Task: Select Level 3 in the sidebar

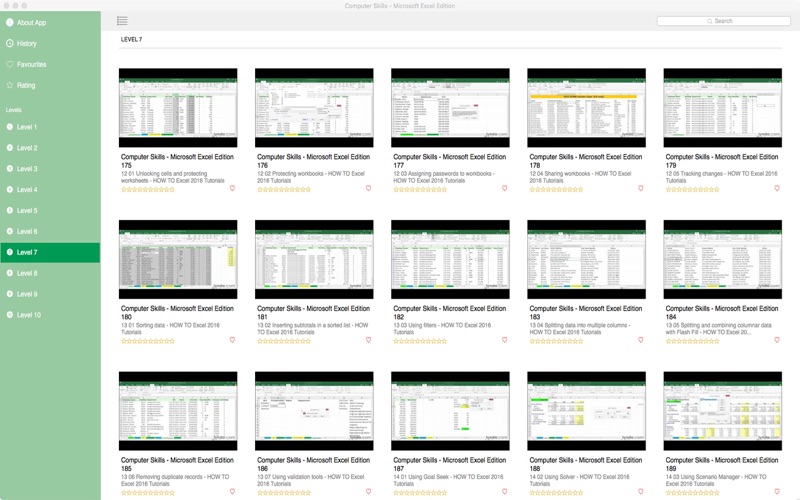Action: [x=50, y=168]
